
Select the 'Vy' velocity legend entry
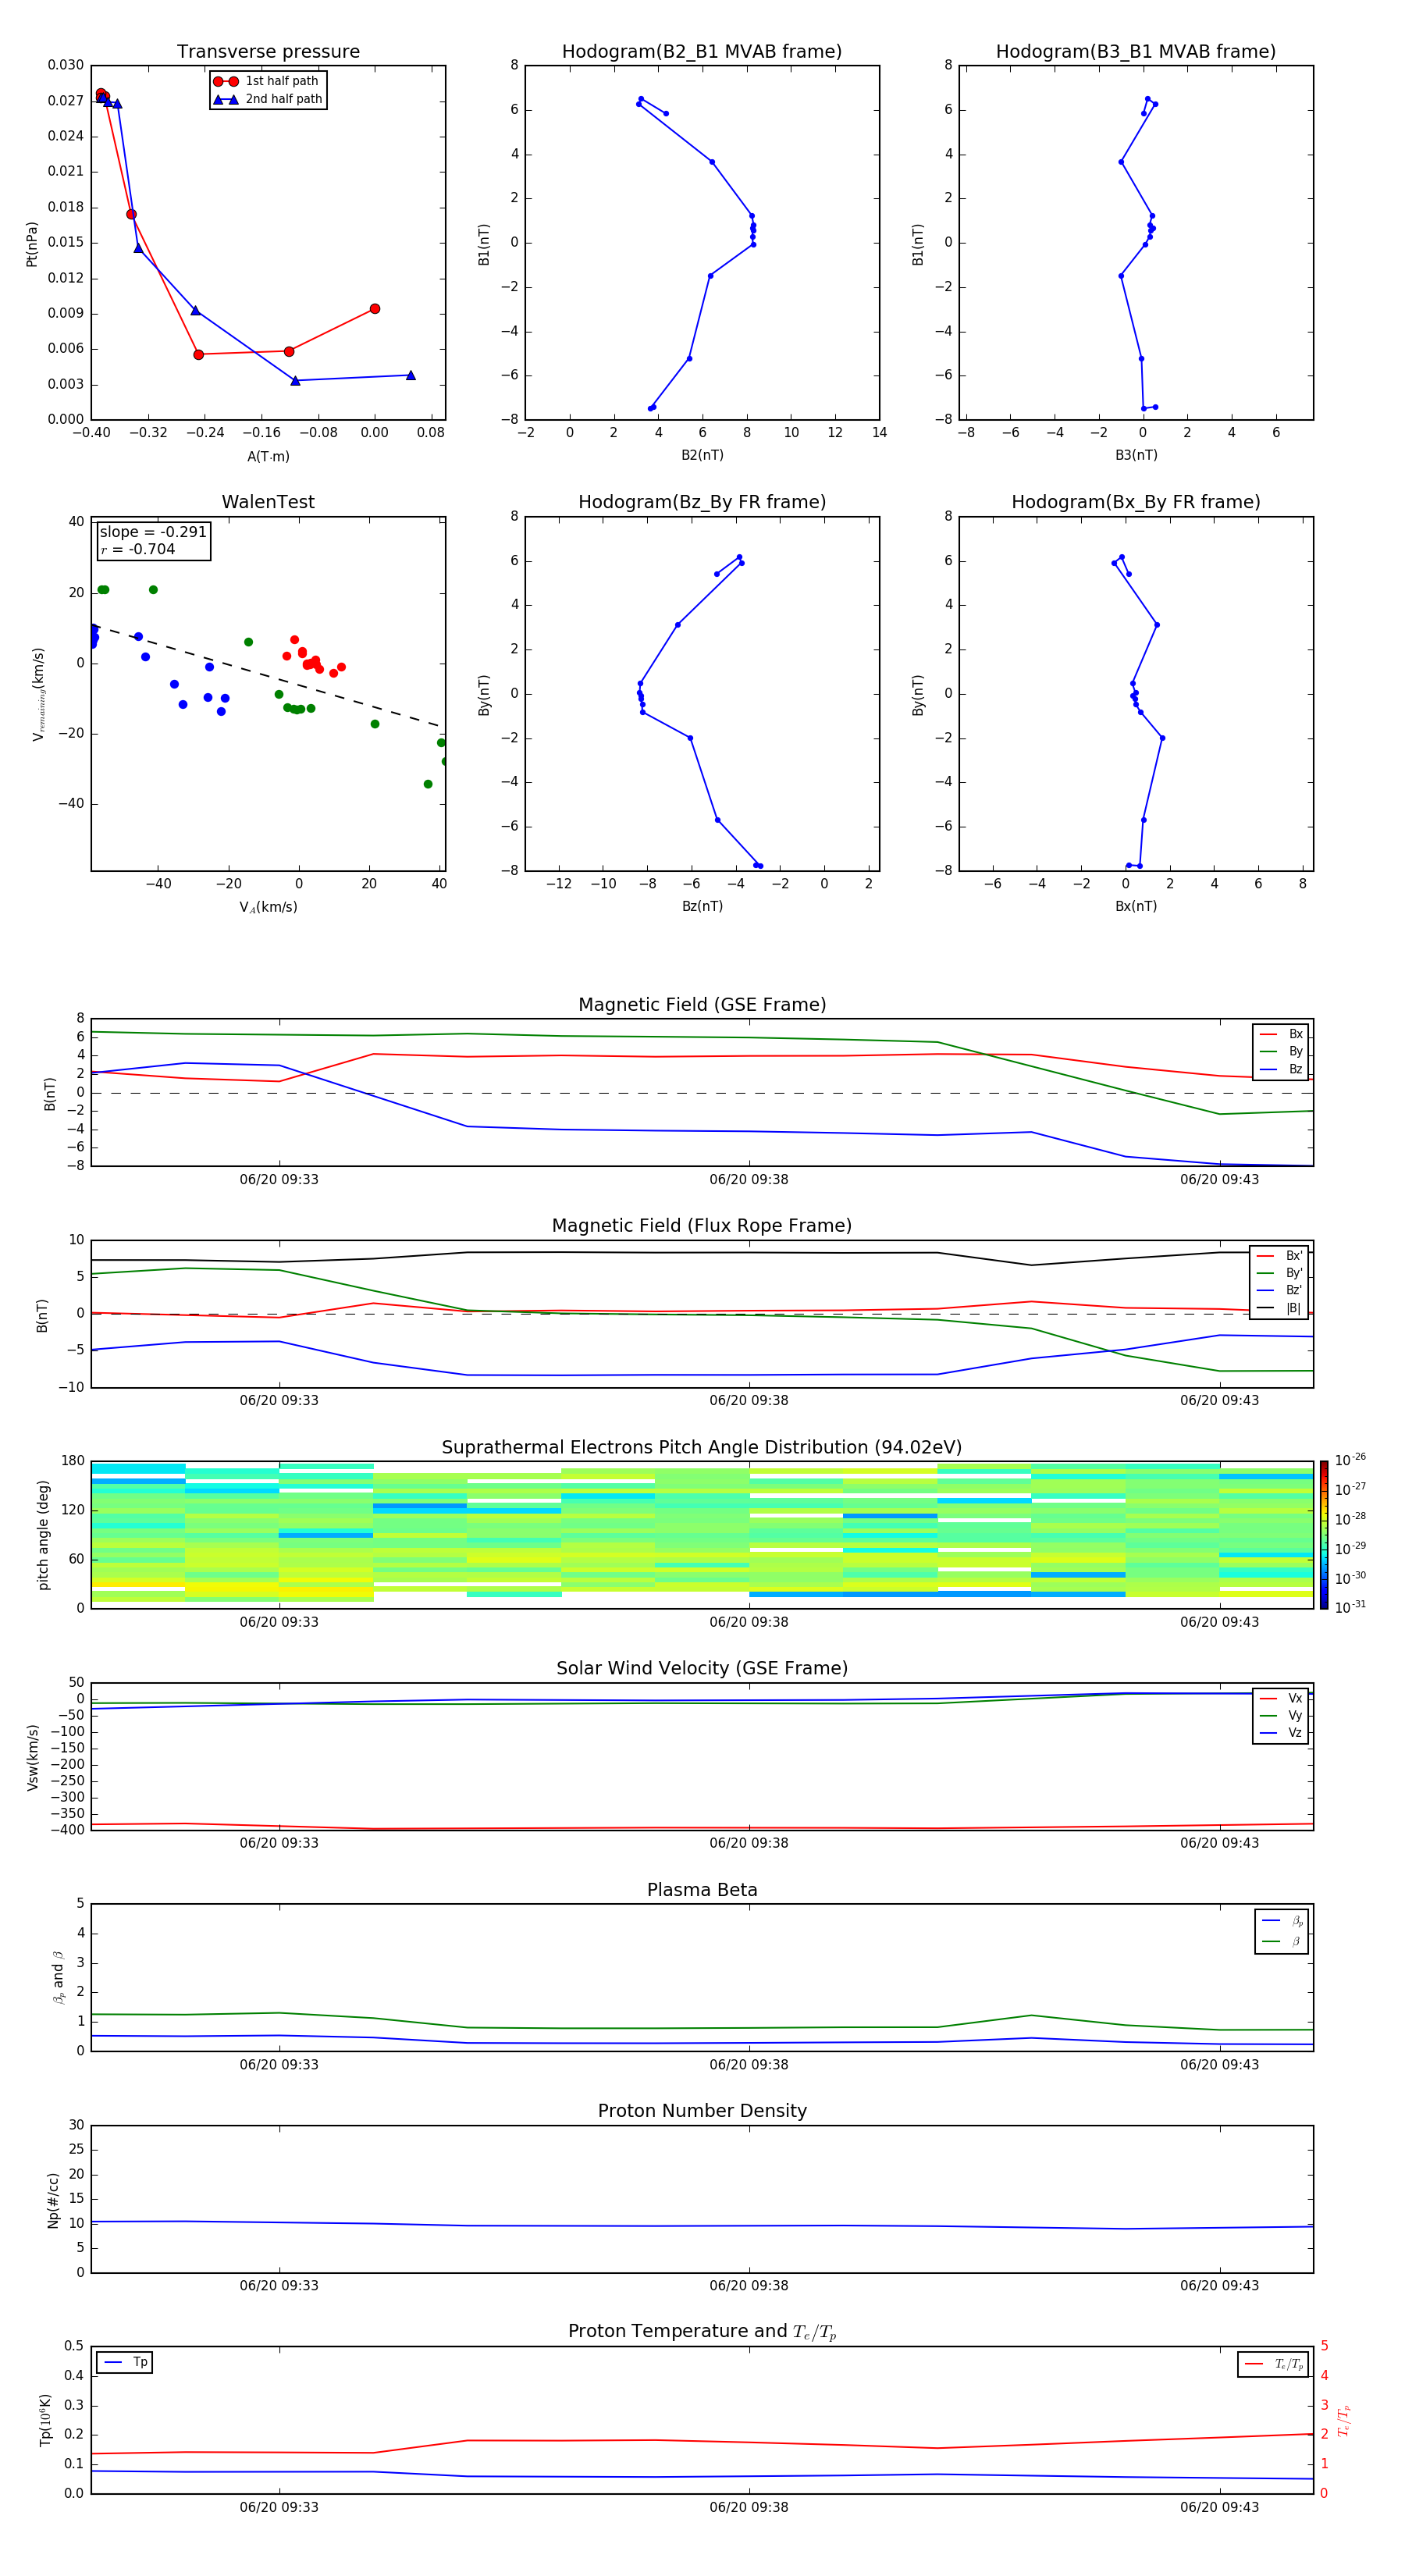point(1281,1715)
